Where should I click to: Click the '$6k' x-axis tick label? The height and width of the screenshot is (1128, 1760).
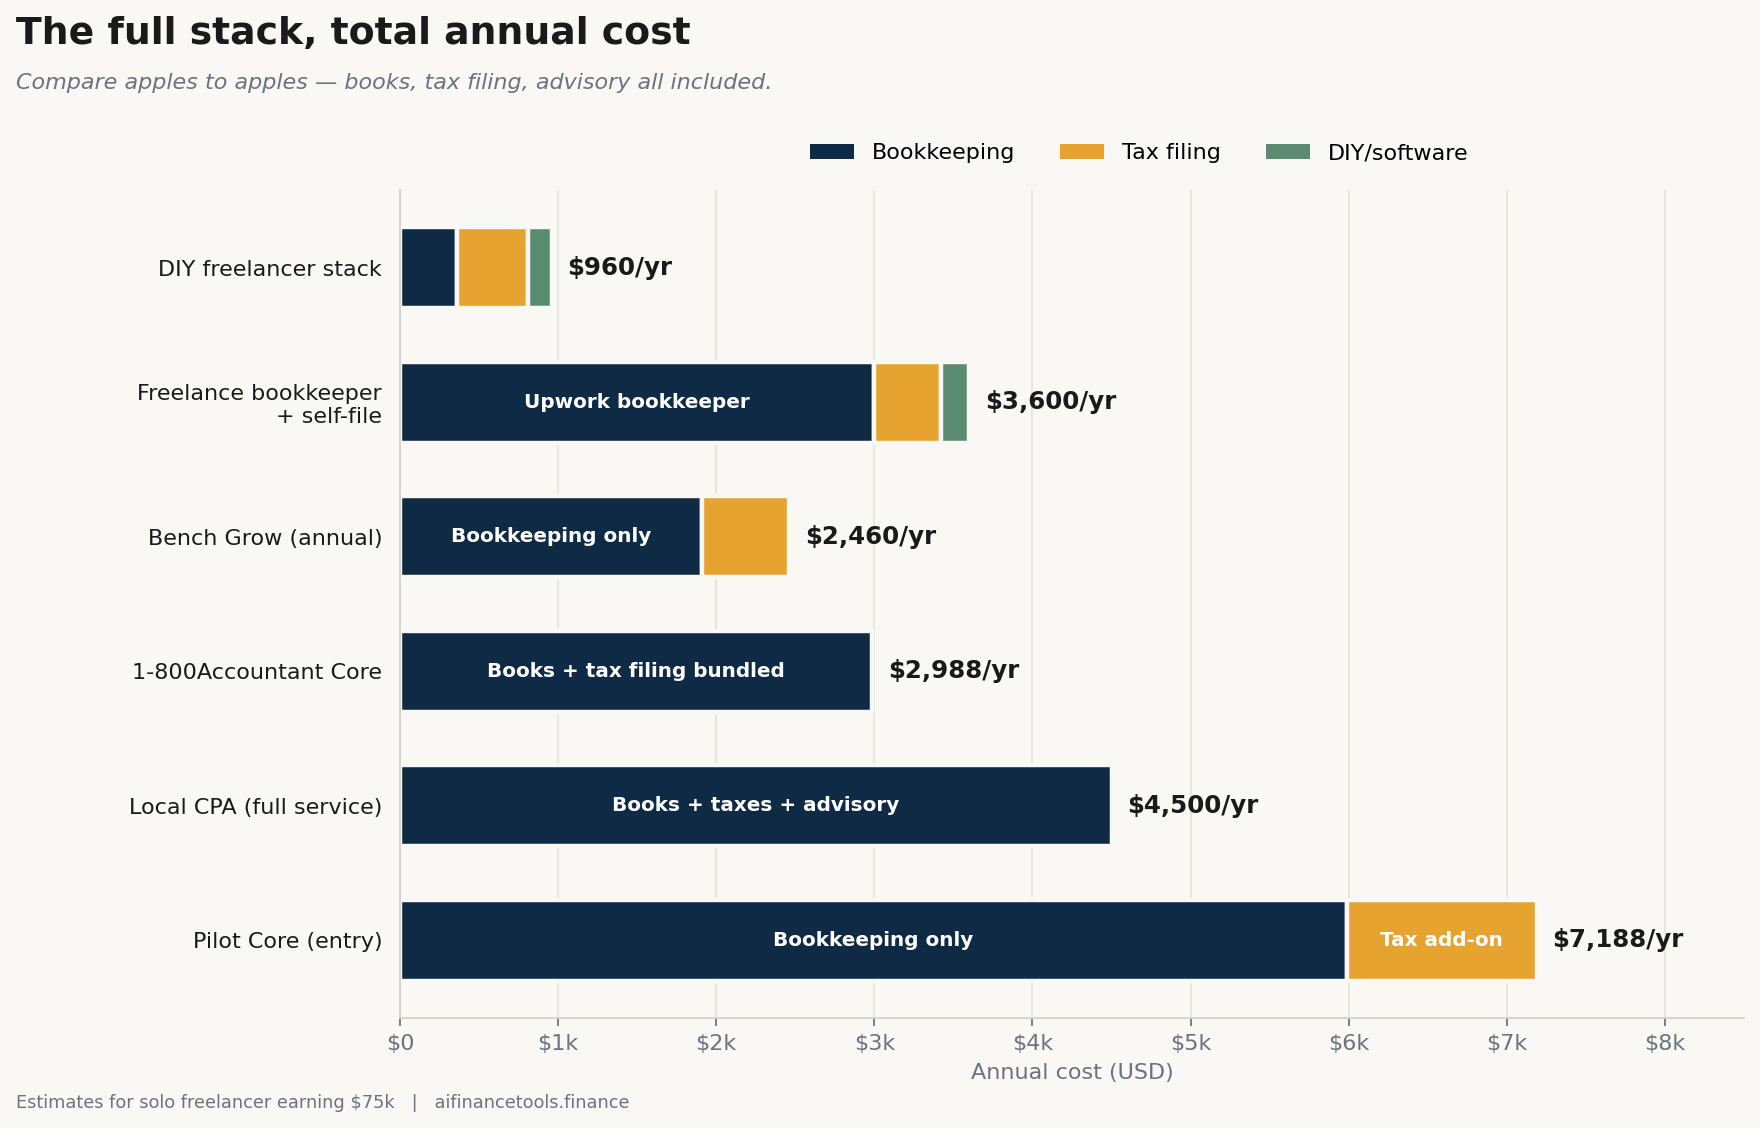click(1349, 1043)
